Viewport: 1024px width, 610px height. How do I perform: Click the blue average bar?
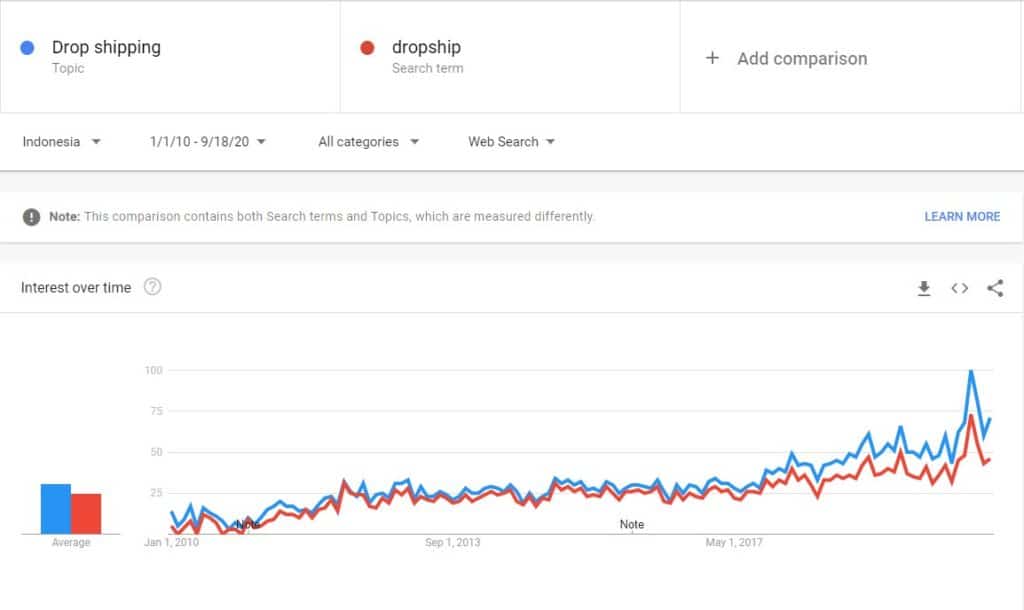tap(55, 508)
